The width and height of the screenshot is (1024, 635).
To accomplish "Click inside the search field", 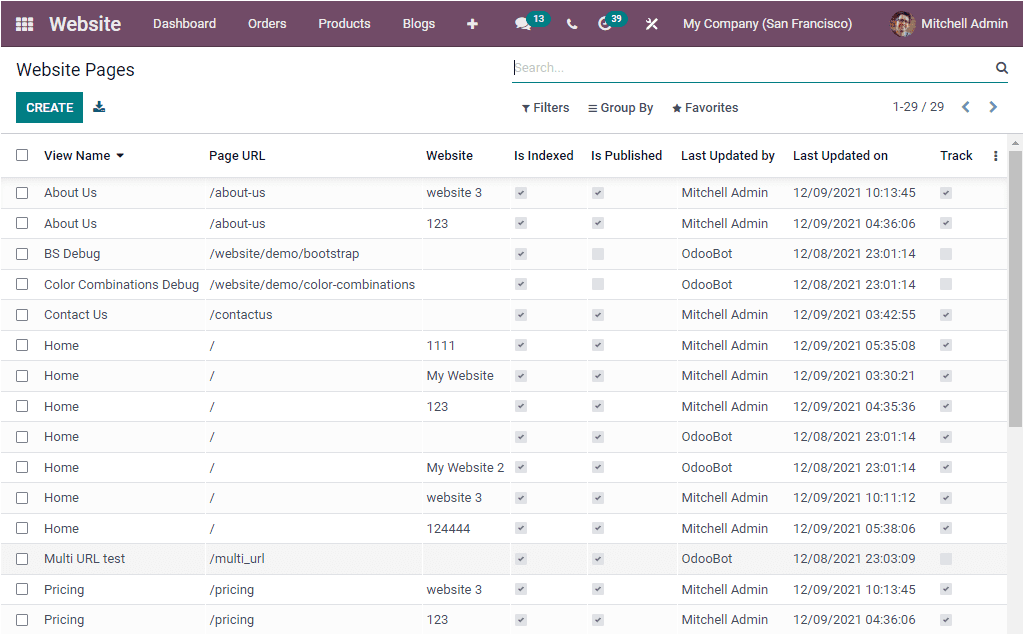I will pos(700,67).
